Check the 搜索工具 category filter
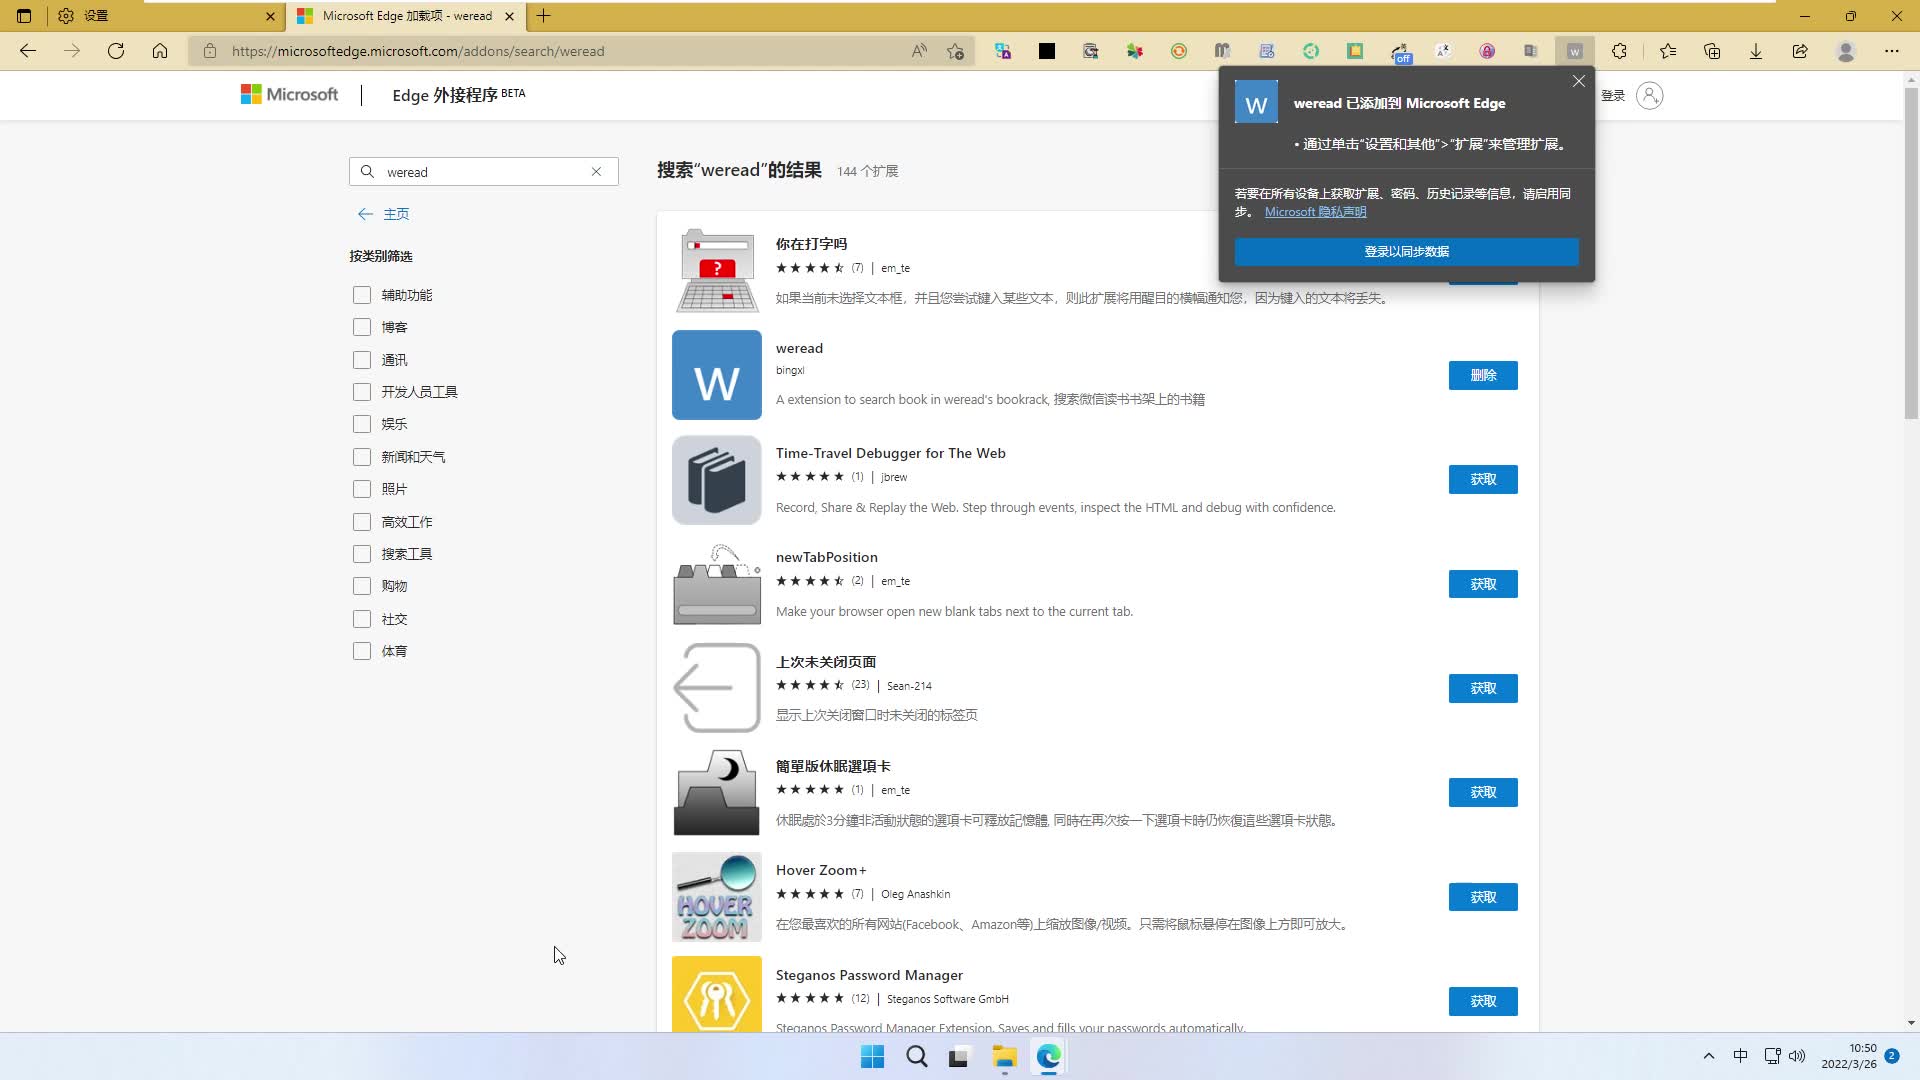Screen dimensions: 1920x1080 pyautogui.click(x=362, y=554)
